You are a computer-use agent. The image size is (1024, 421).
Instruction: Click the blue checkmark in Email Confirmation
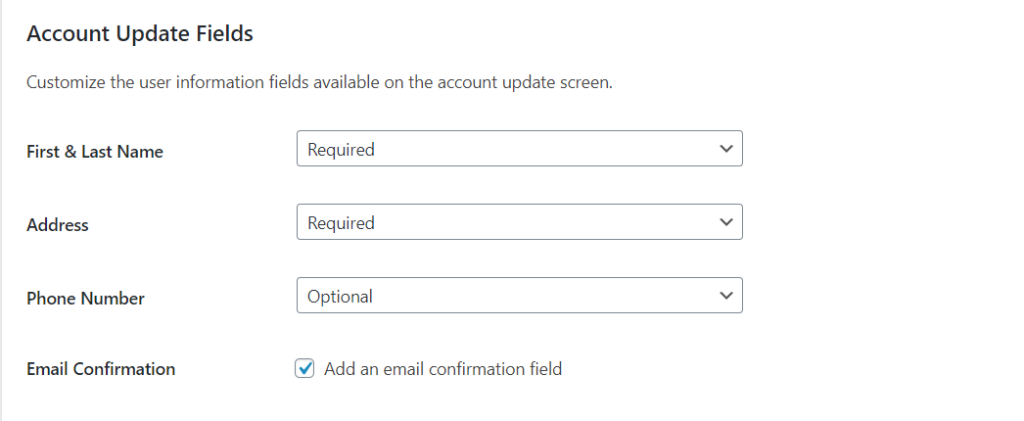tap(305, 369)
